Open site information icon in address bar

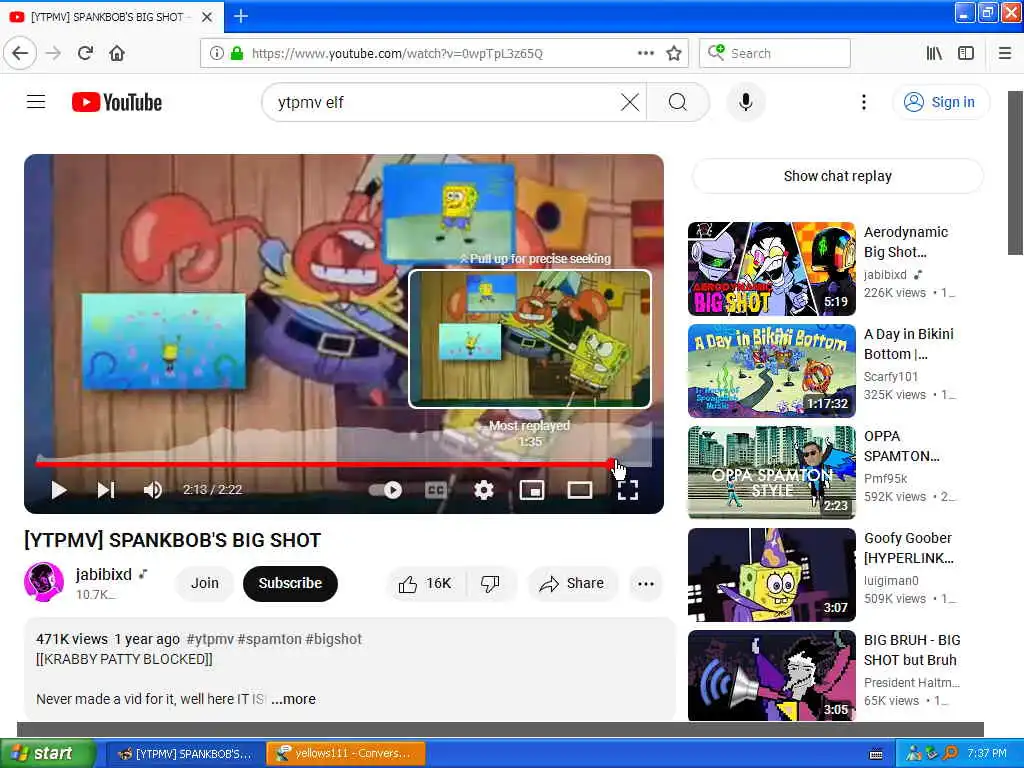(x=216, y=53)
